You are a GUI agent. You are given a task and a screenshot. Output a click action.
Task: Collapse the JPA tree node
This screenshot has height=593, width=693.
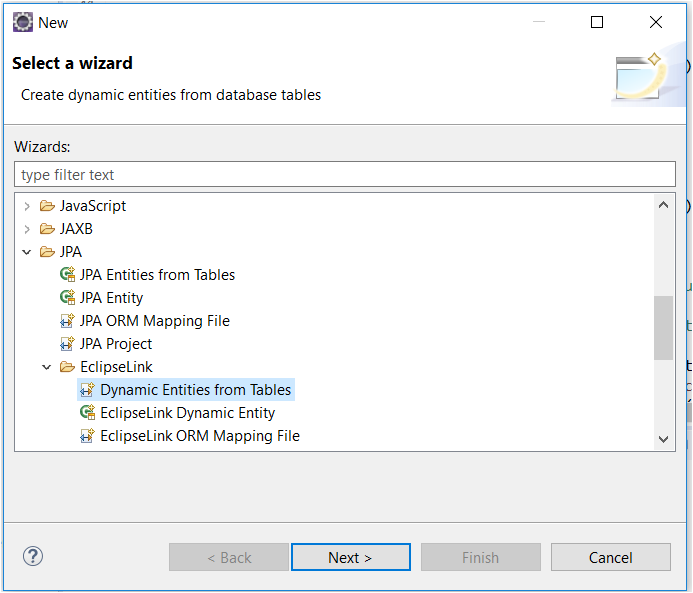coord(27,252)
